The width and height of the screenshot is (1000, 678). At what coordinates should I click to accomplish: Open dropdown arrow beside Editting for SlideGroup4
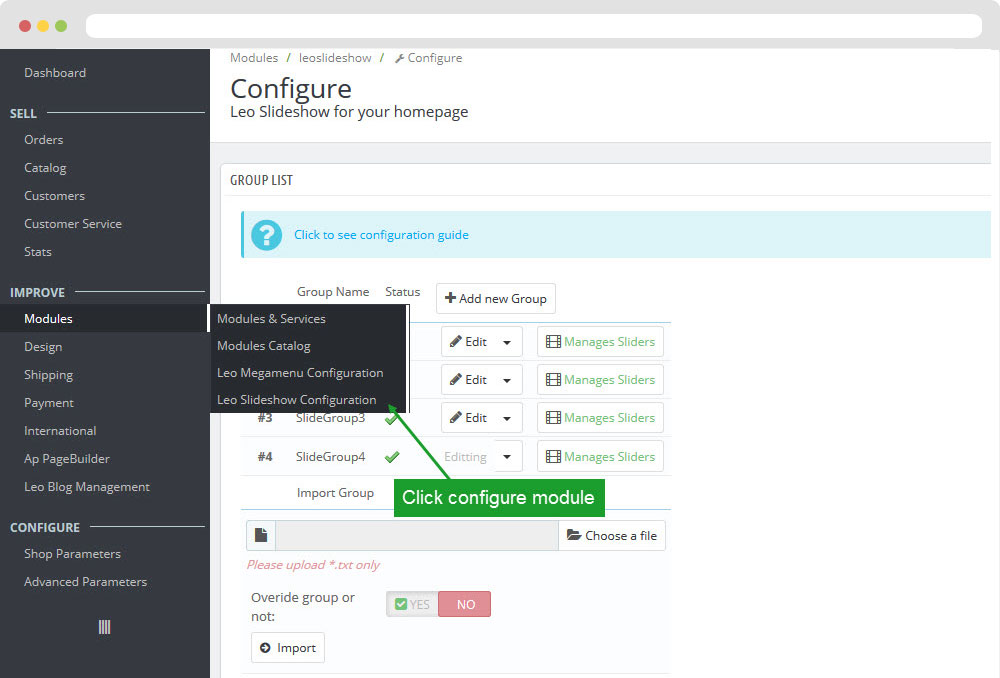pos(508,457)
